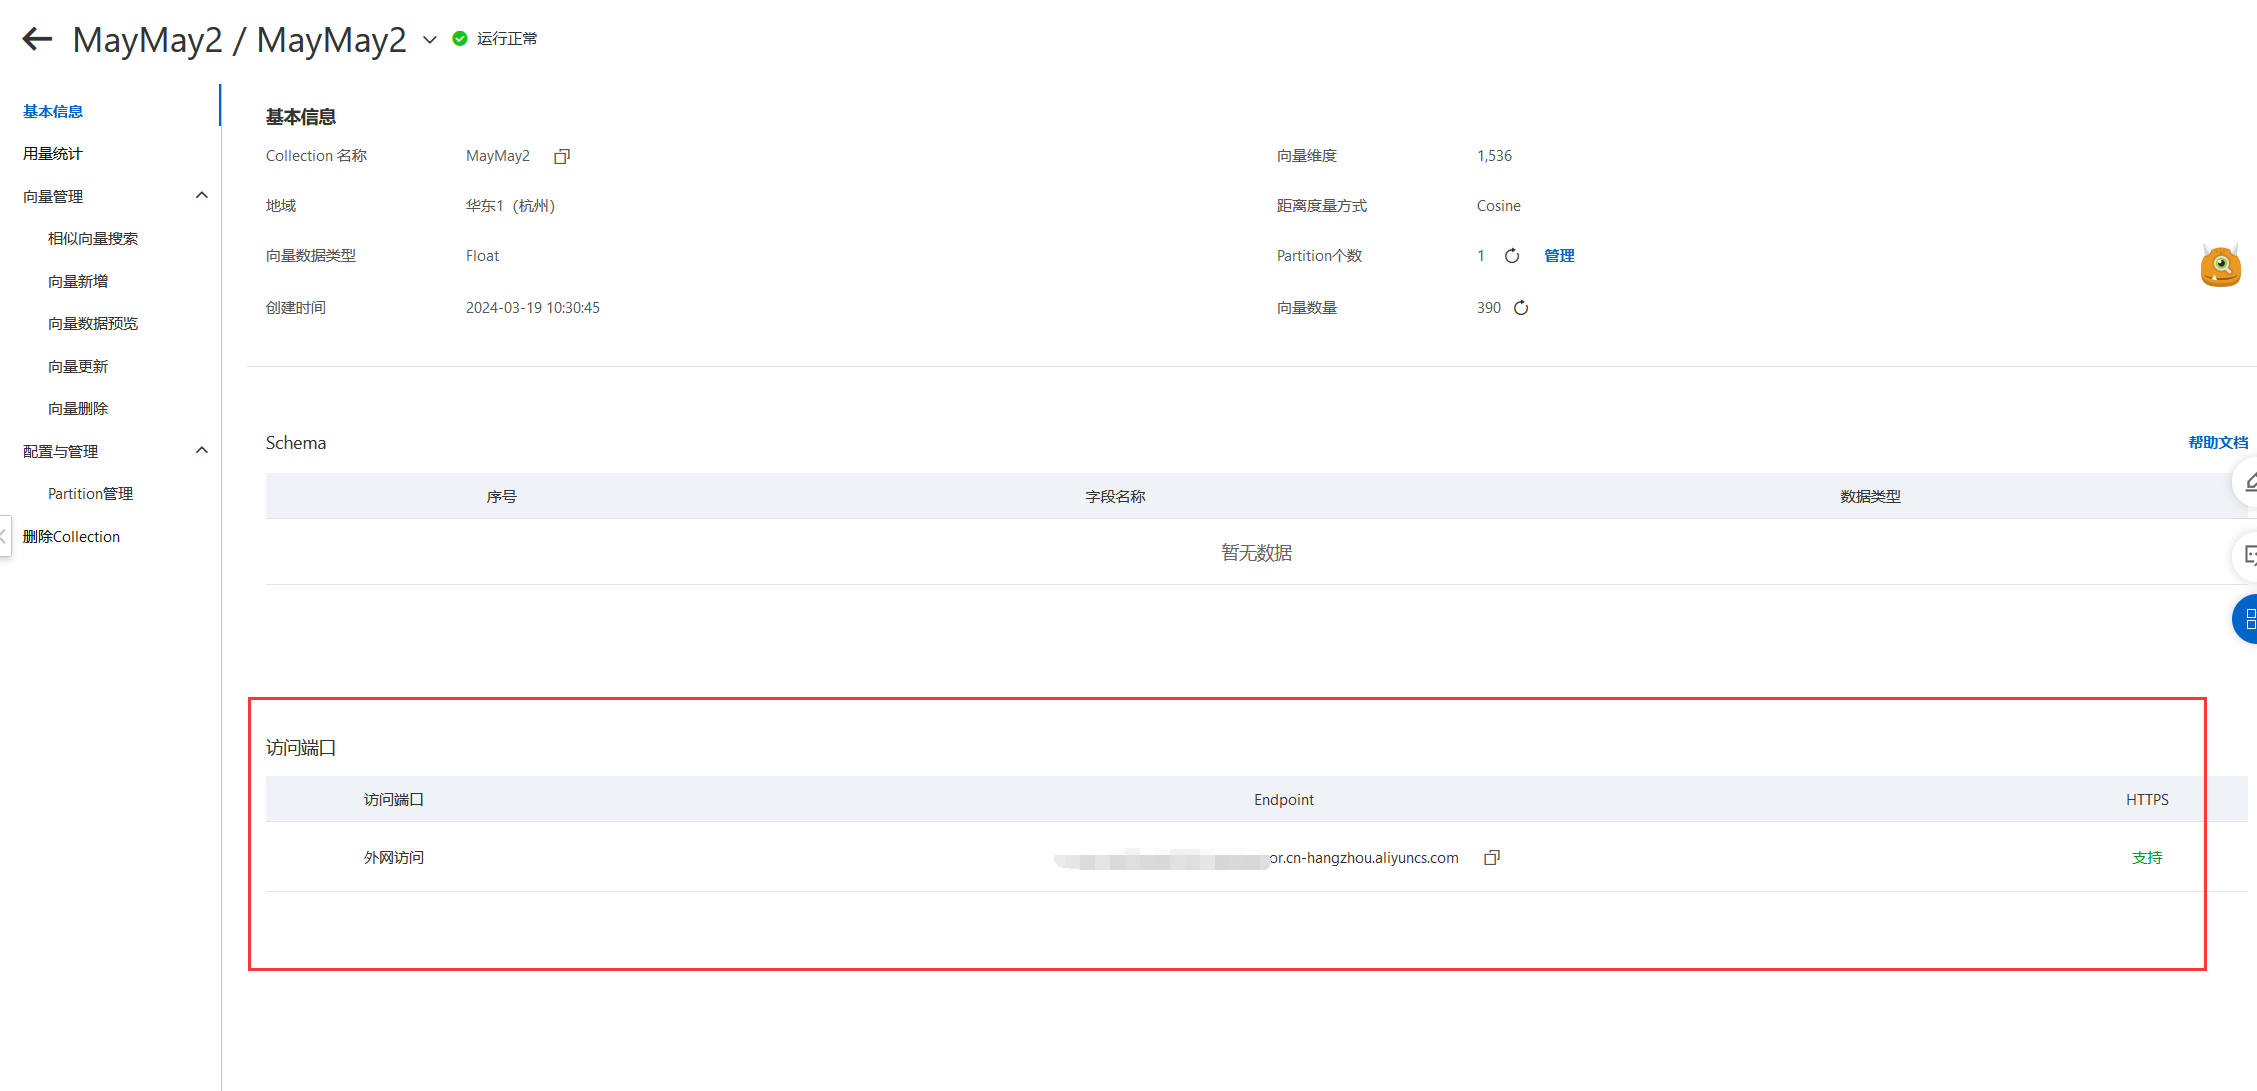This screenshot has width=2257, height=1091.
Task: Copy the Endpoint address
Action: [1492, 858]
